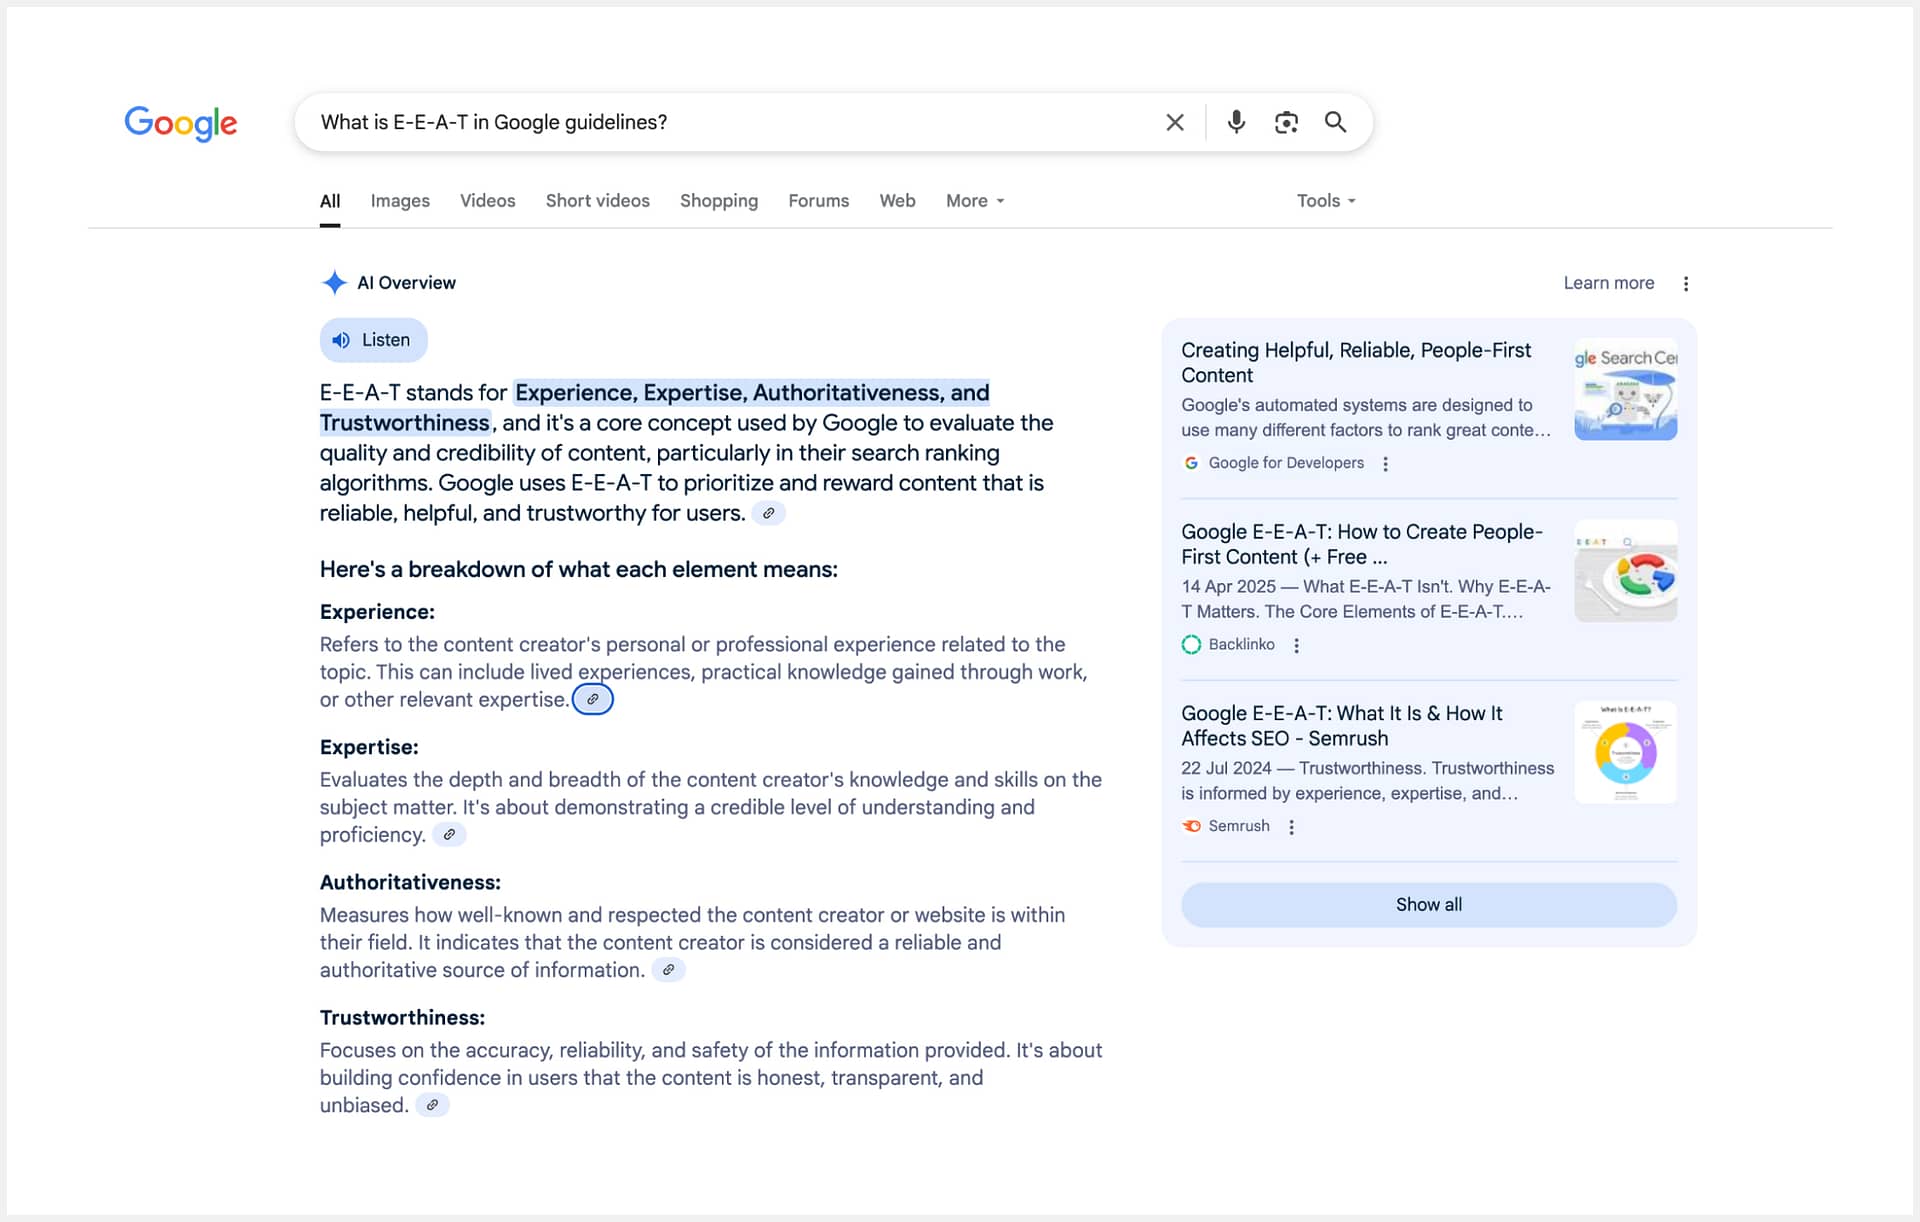Switch to the Forums tab

coord(819,201)
